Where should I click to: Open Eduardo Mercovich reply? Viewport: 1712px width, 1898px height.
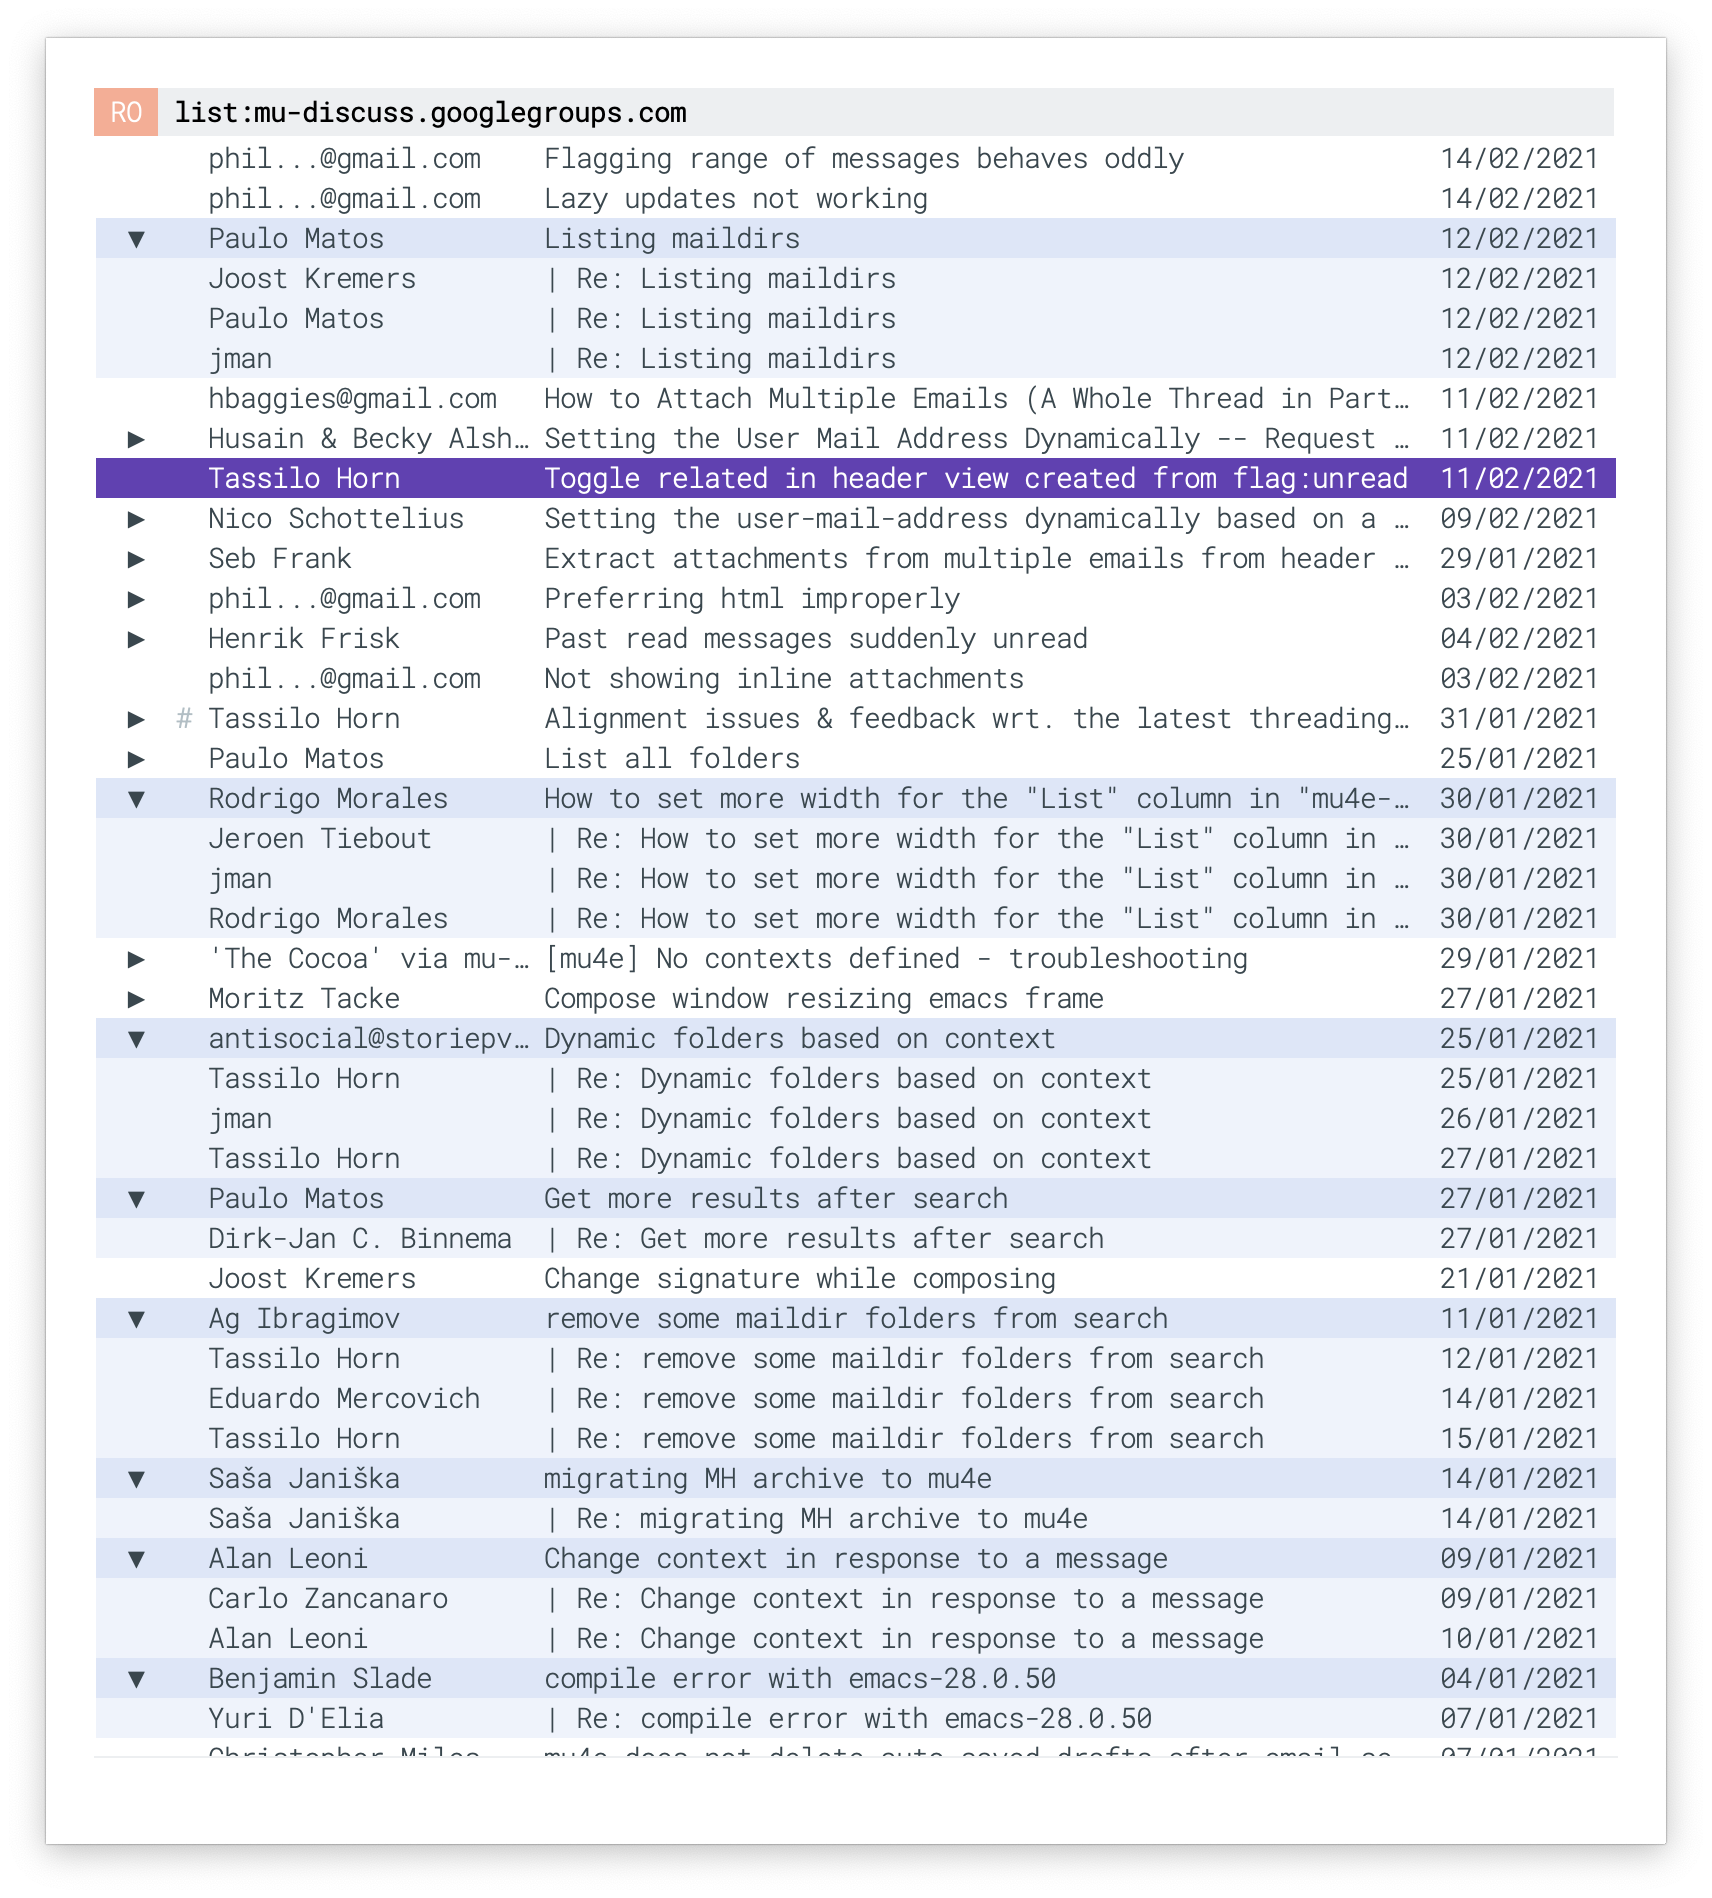[x=856, y=1399]
